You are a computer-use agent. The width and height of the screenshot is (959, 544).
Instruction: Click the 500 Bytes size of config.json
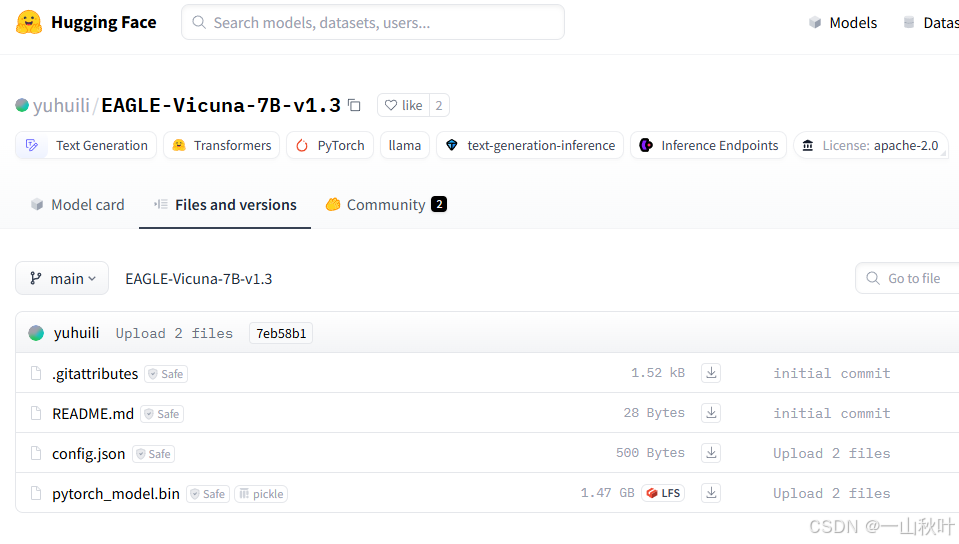click(650, 453)
